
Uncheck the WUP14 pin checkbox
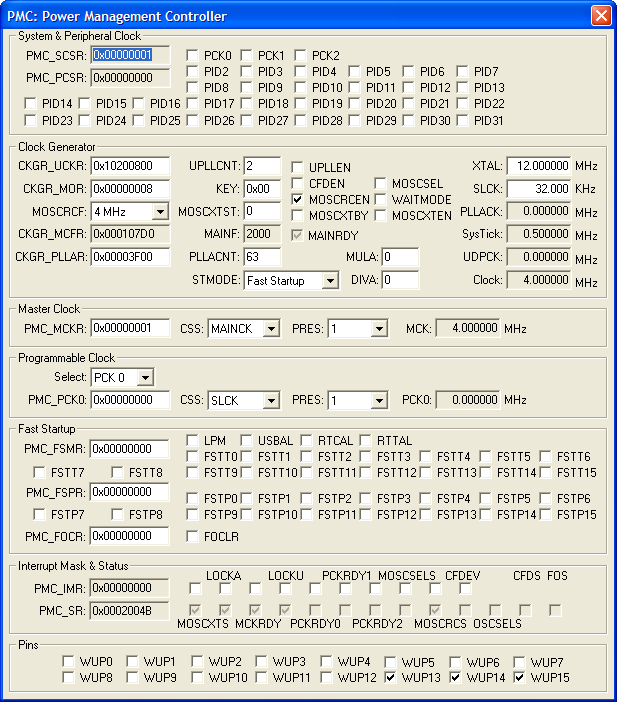(455, 678)
